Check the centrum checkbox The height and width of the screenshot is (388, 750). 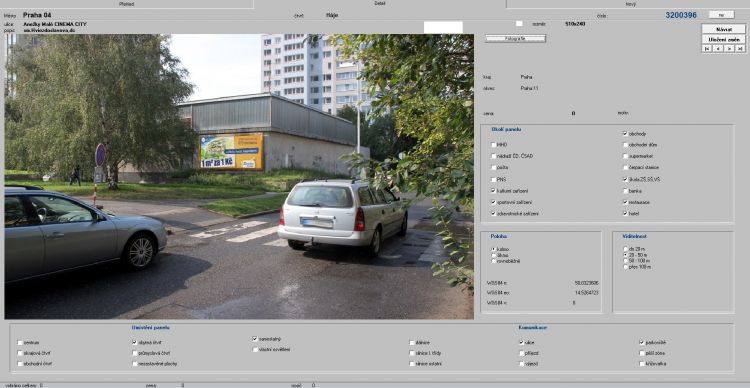[20, 343]
